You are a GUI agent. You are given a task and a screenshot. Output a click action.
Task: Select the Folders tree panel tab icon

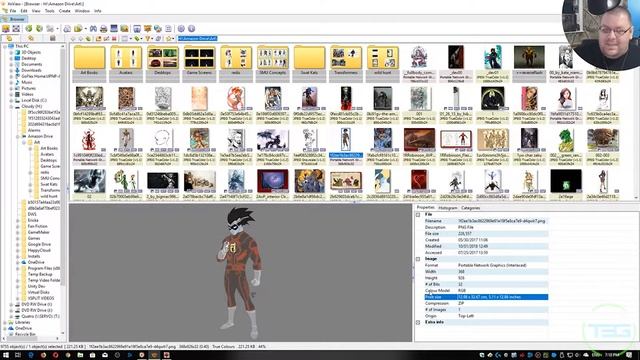tap(9, 38)
